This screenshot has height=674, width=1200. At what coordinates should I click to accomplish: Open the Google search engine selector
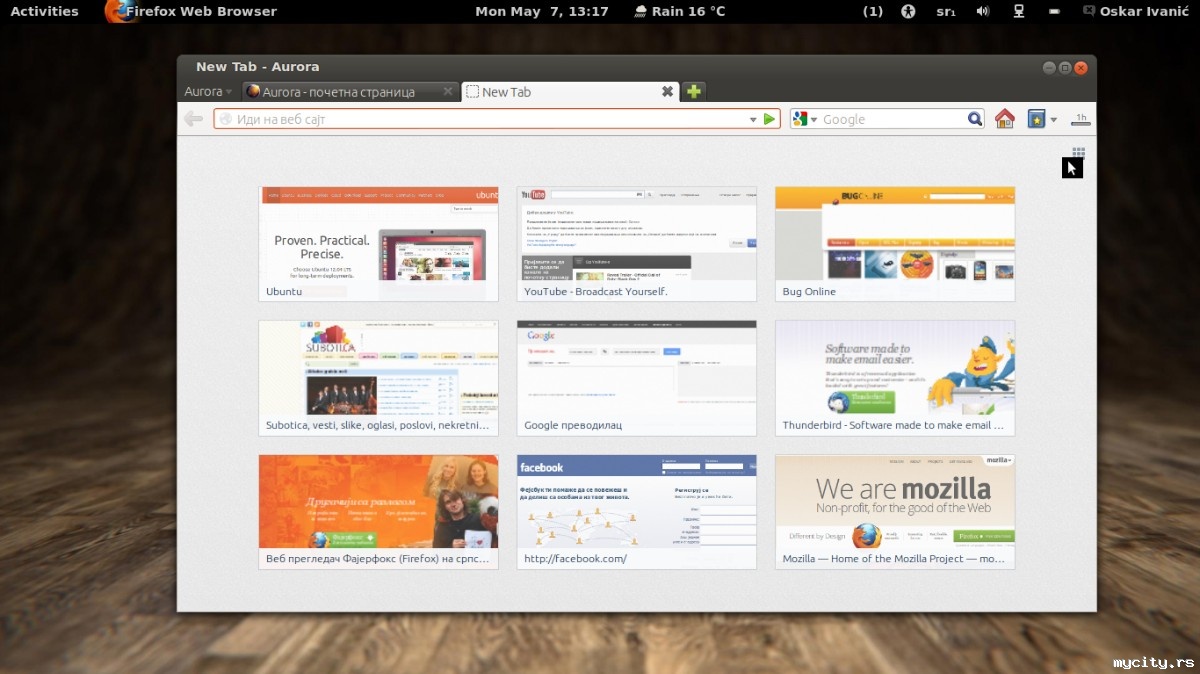click(x=805, y=119)
